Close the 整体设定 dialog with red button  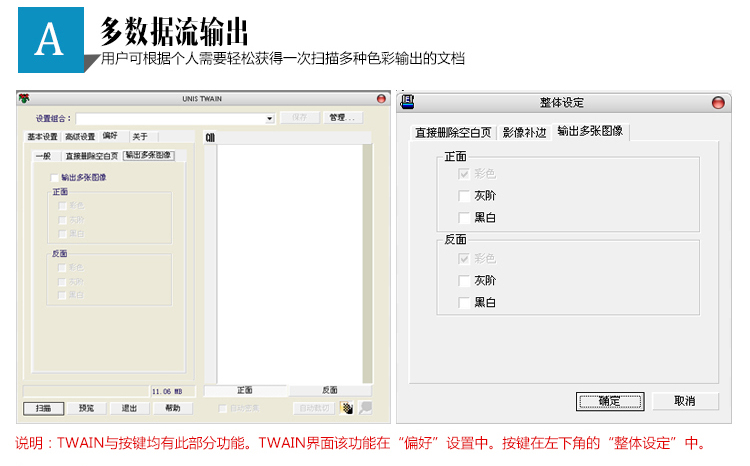pos(718,103)
